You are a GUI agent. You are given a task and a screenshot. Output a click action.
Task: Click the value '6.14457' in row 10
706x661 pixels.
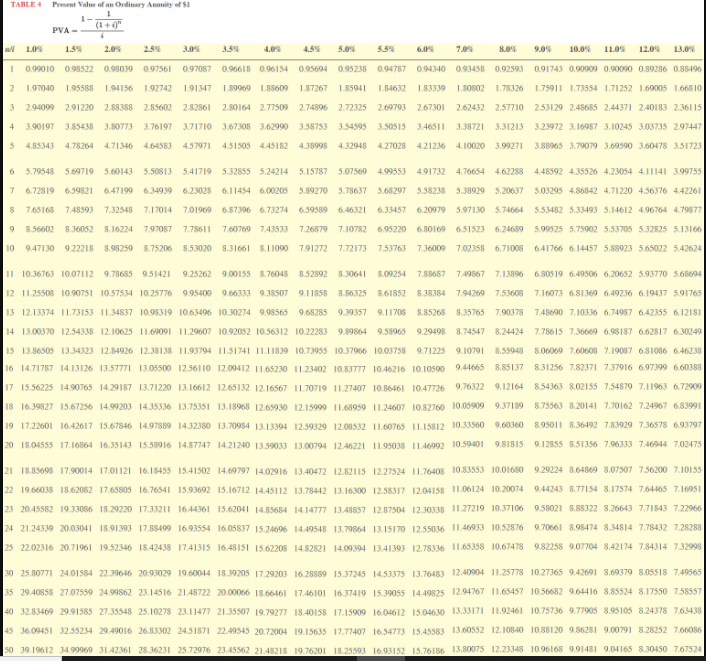click(584, 248)
